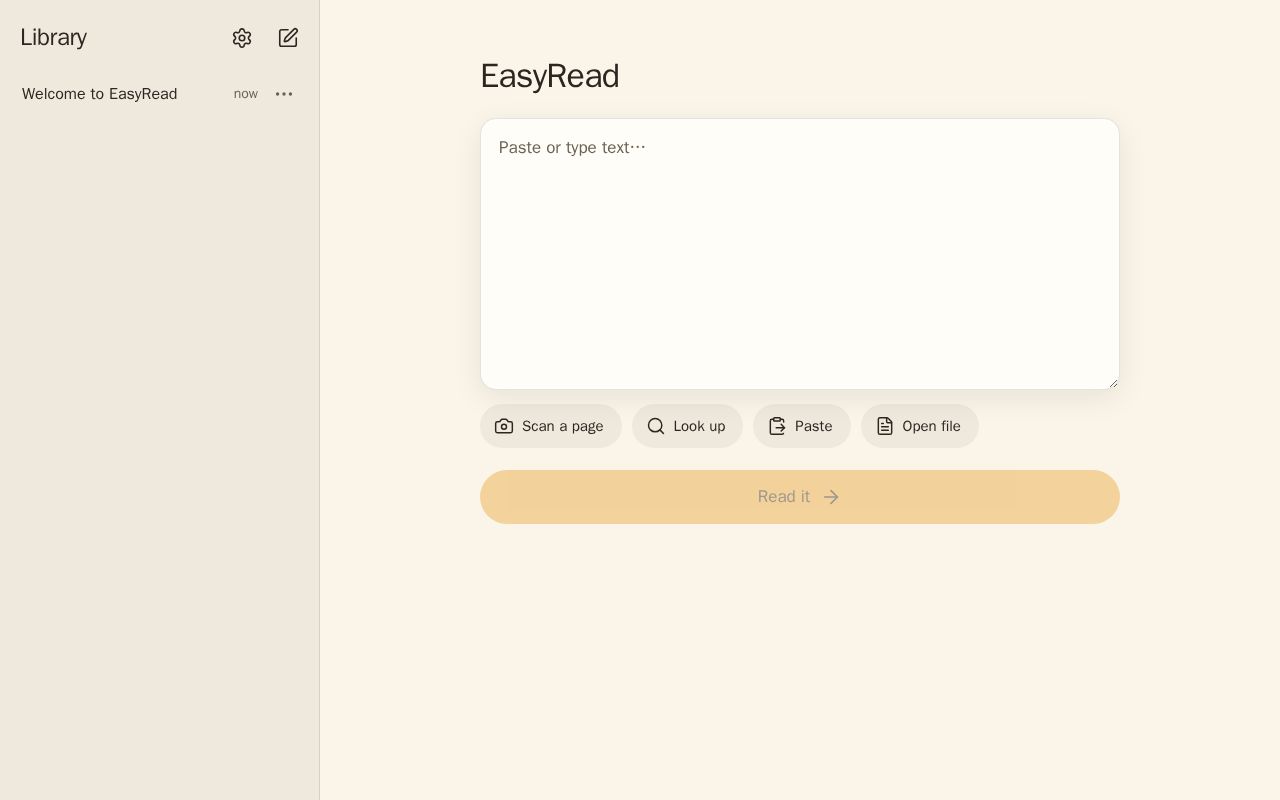Click the 'now' timestamp on the Welcome entry
This screenshot has height=800, width=1280.
(246, 94)
